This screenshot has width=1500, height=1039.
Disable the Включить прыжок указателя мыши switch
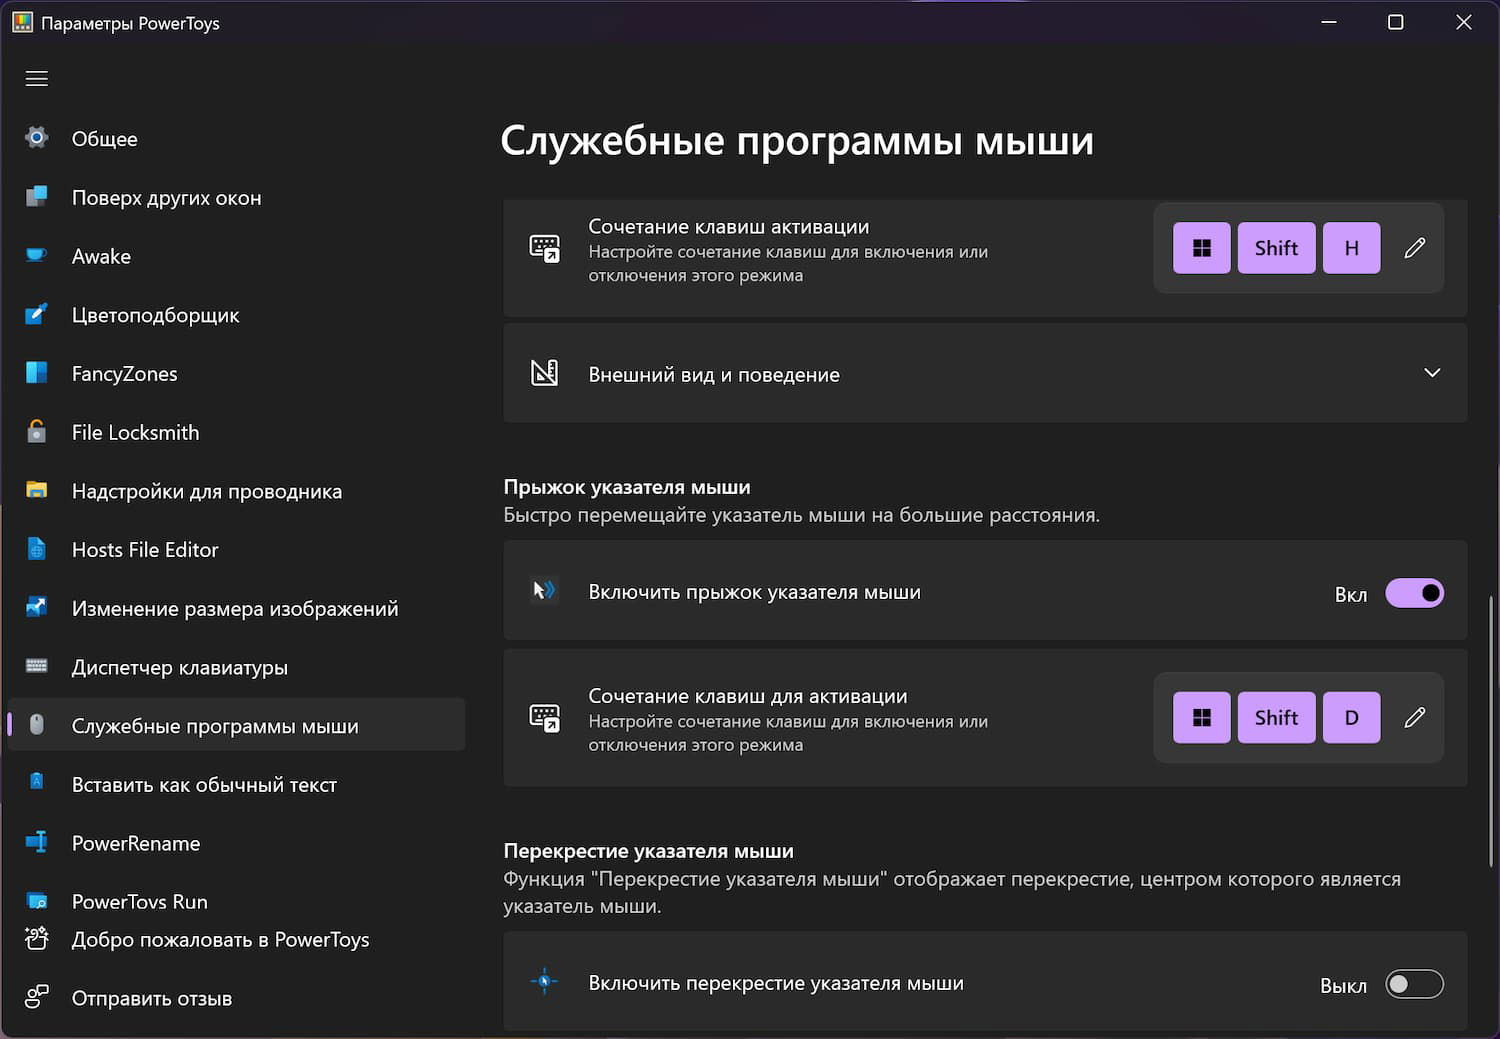point(1414,593)
